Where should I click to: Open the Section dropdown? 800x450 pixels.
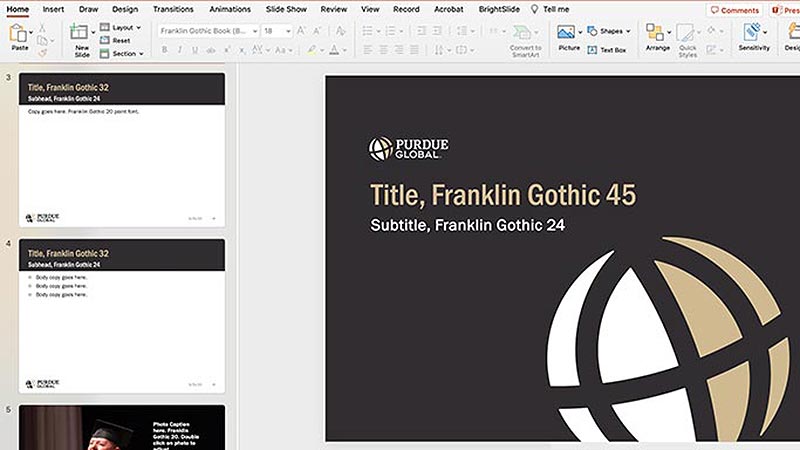(121, 54)
